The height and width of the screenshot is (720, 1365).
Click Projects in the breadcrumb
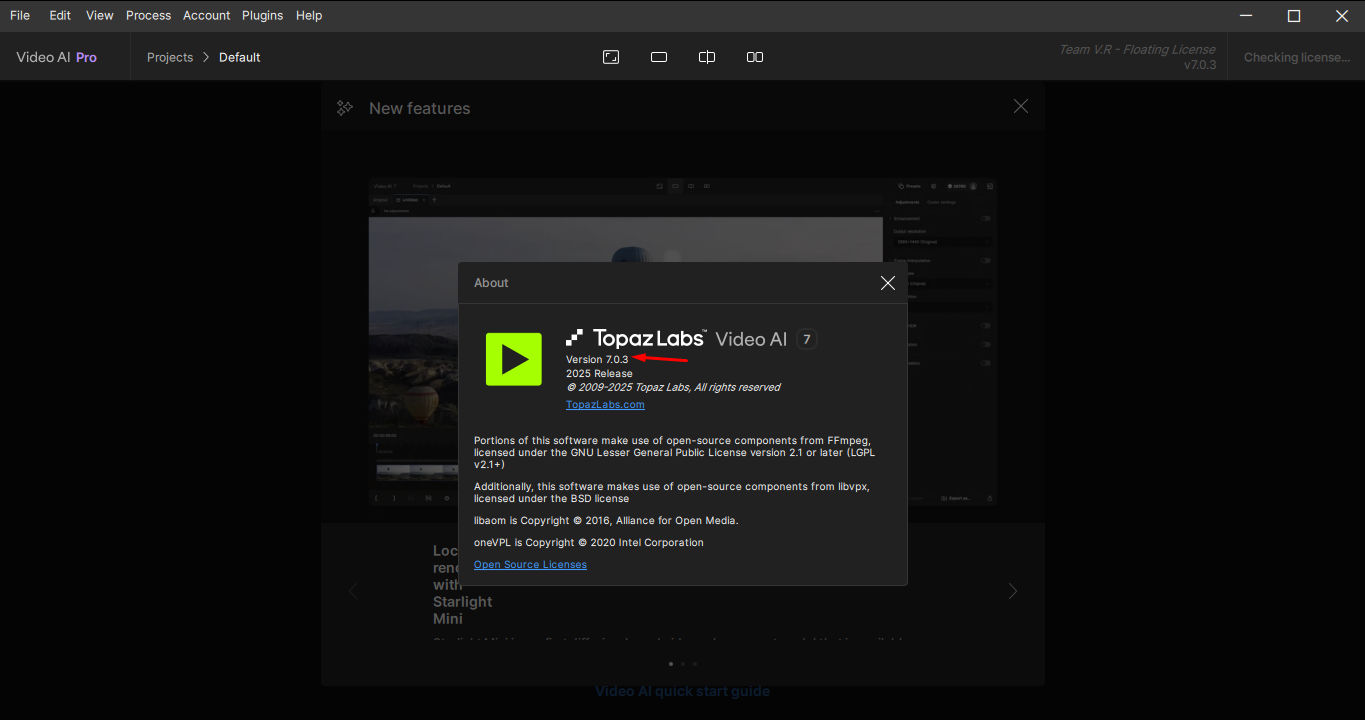pos(170,57)
